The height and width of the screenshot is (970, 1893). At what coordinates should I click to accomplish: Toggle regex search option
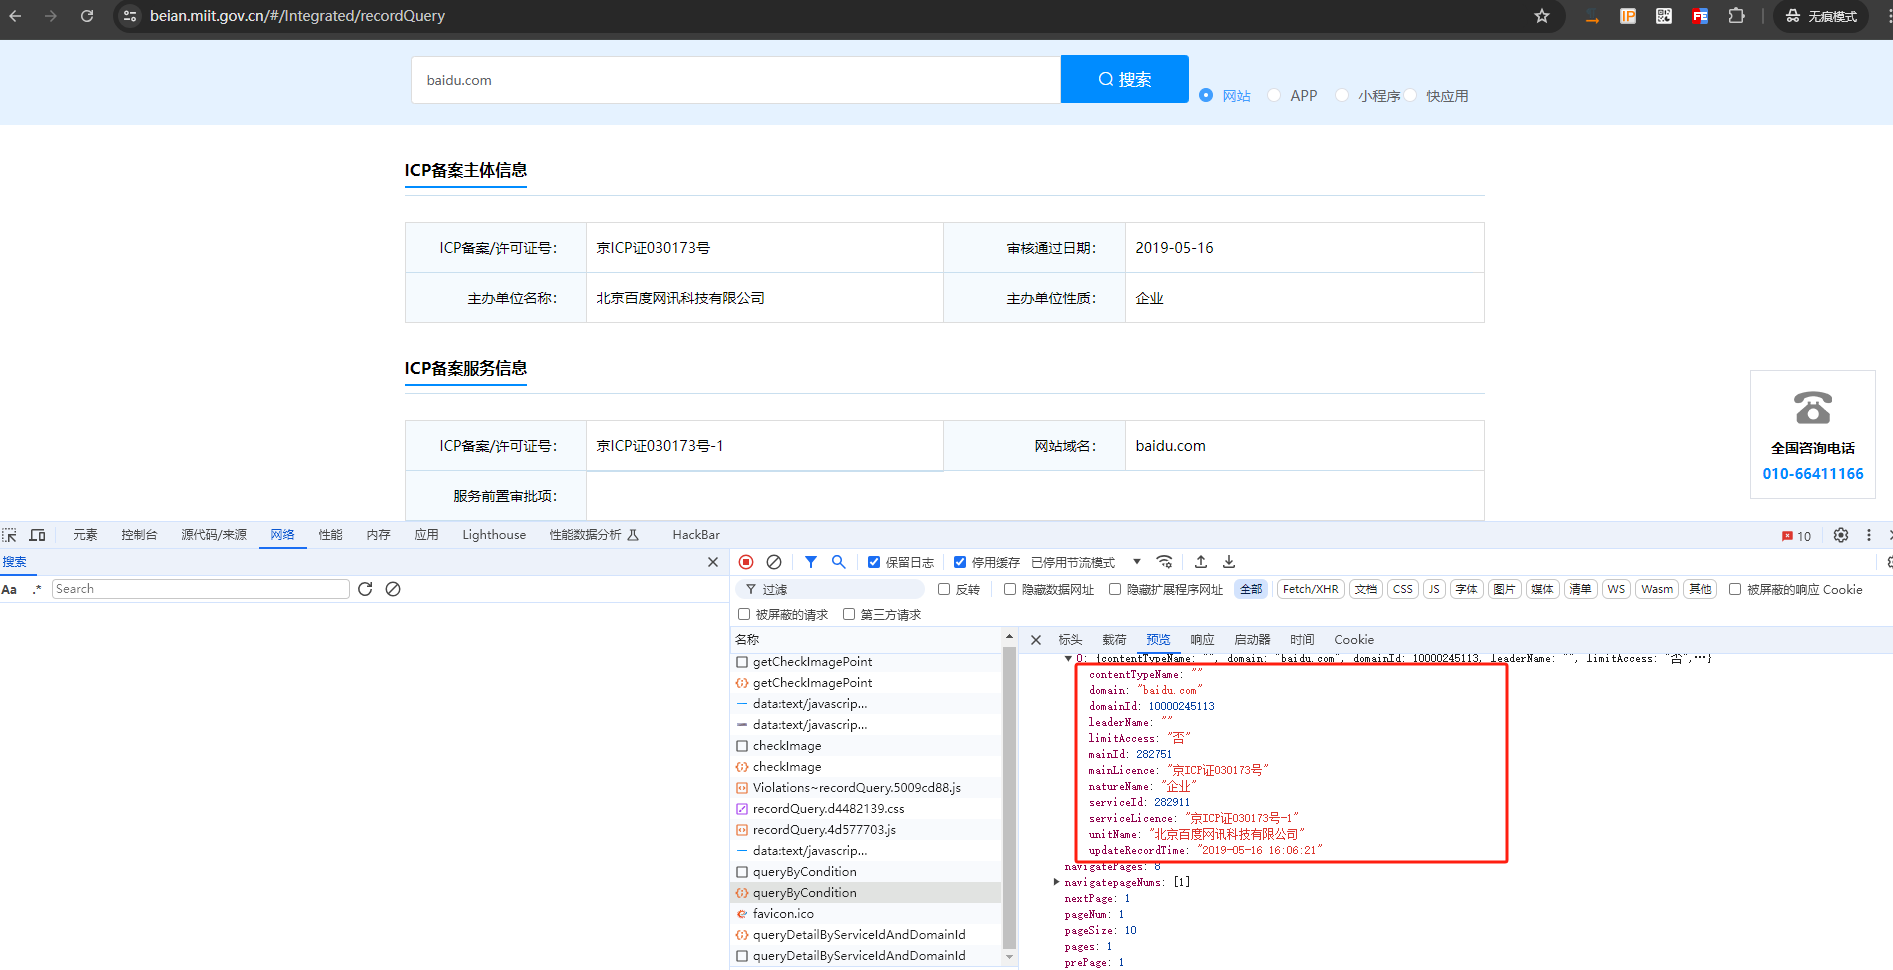[37, 589]
